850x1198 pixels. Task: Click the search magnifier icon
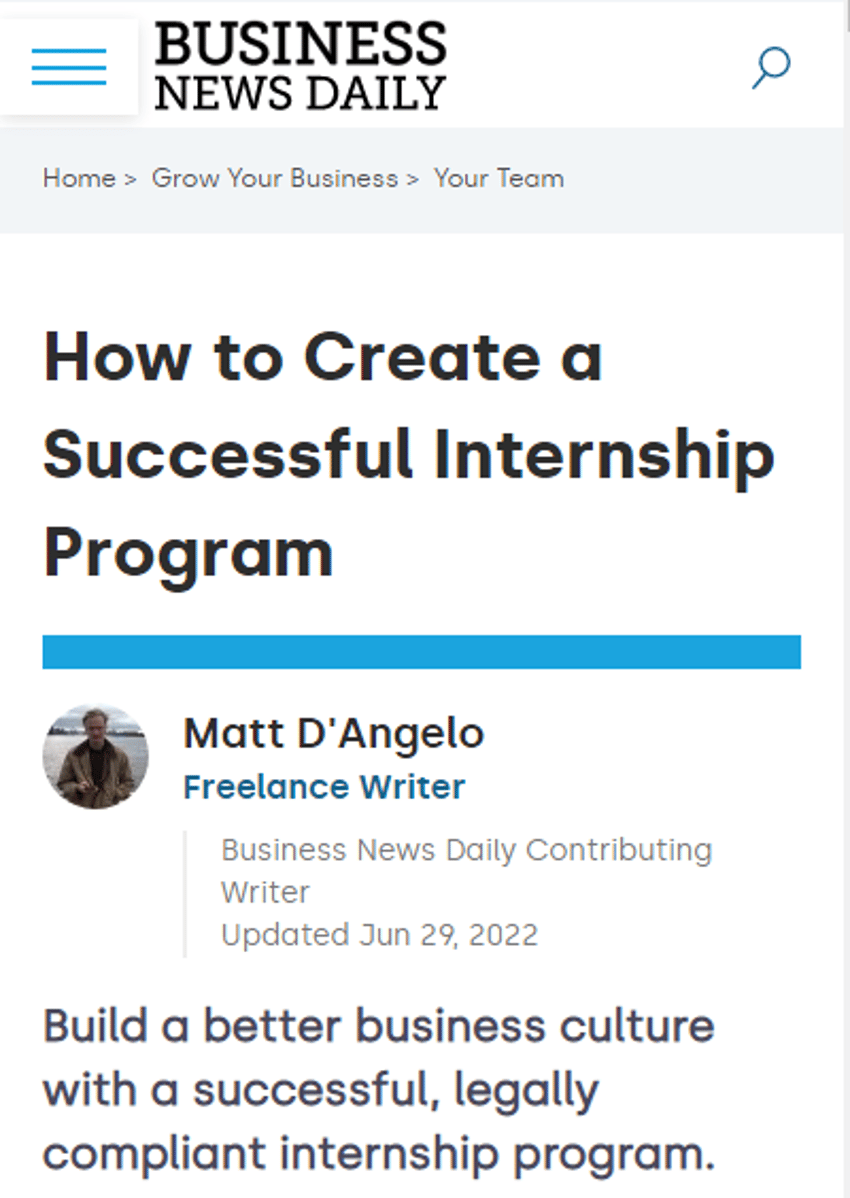coord(770,68)
